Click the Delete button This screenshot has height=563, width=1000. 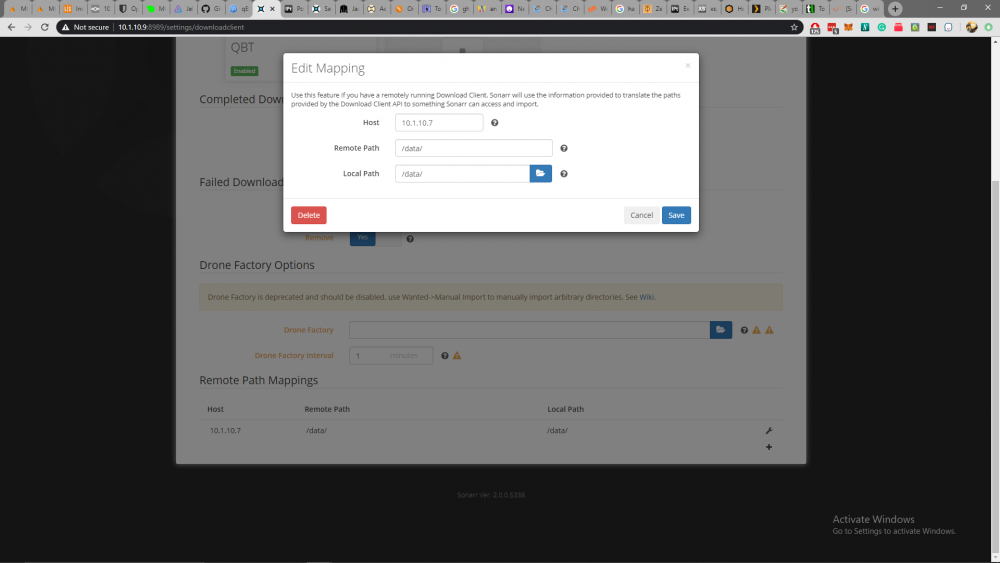pyautogui.click(x=309, y=215)
